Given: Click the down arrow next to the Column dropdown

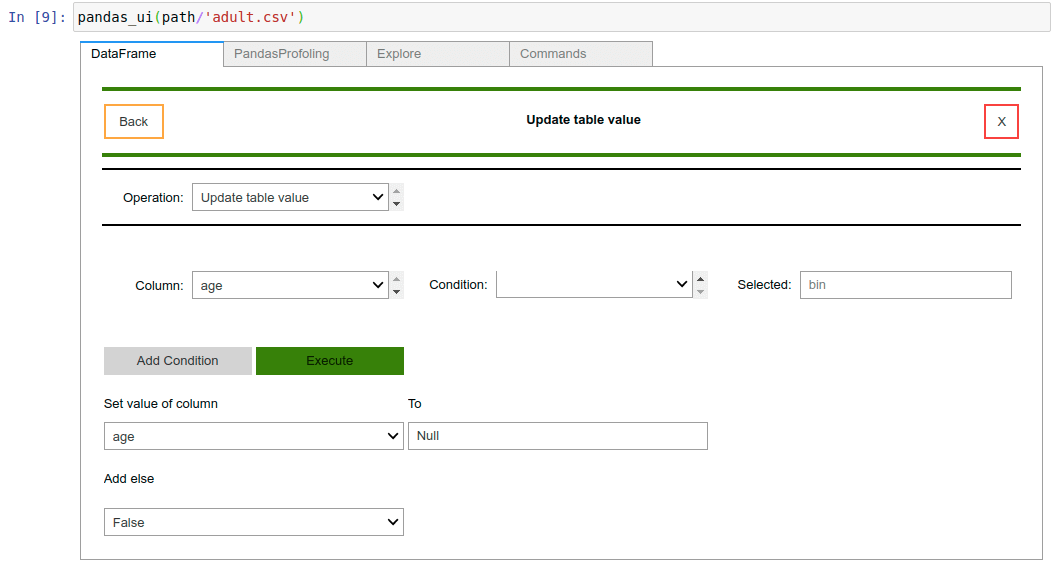Looking at the screenshot, I should point(397,292).
